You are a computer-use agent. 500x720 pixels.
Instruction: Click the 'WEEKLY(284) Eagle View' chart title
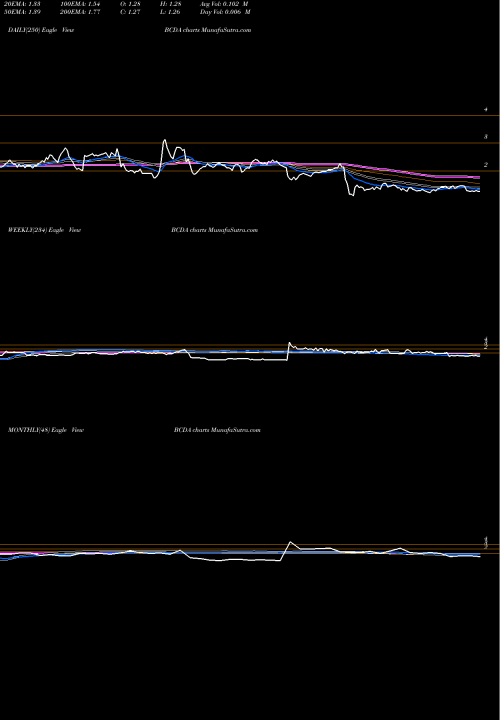point(45,230)
